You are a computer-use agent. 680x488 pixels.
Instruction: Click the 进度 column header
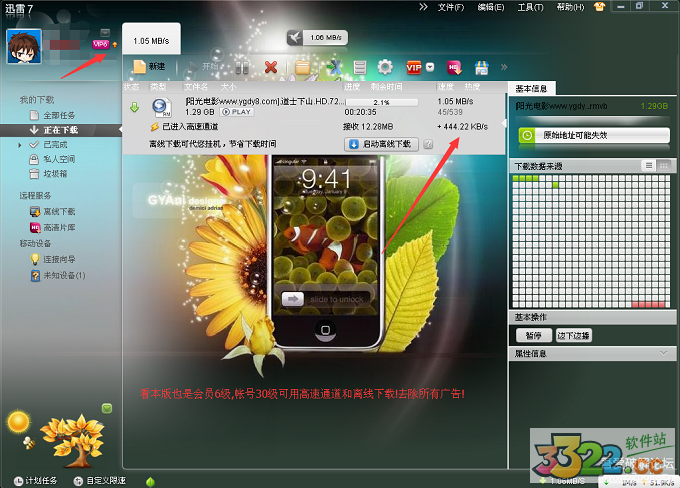tap(352, 87)
